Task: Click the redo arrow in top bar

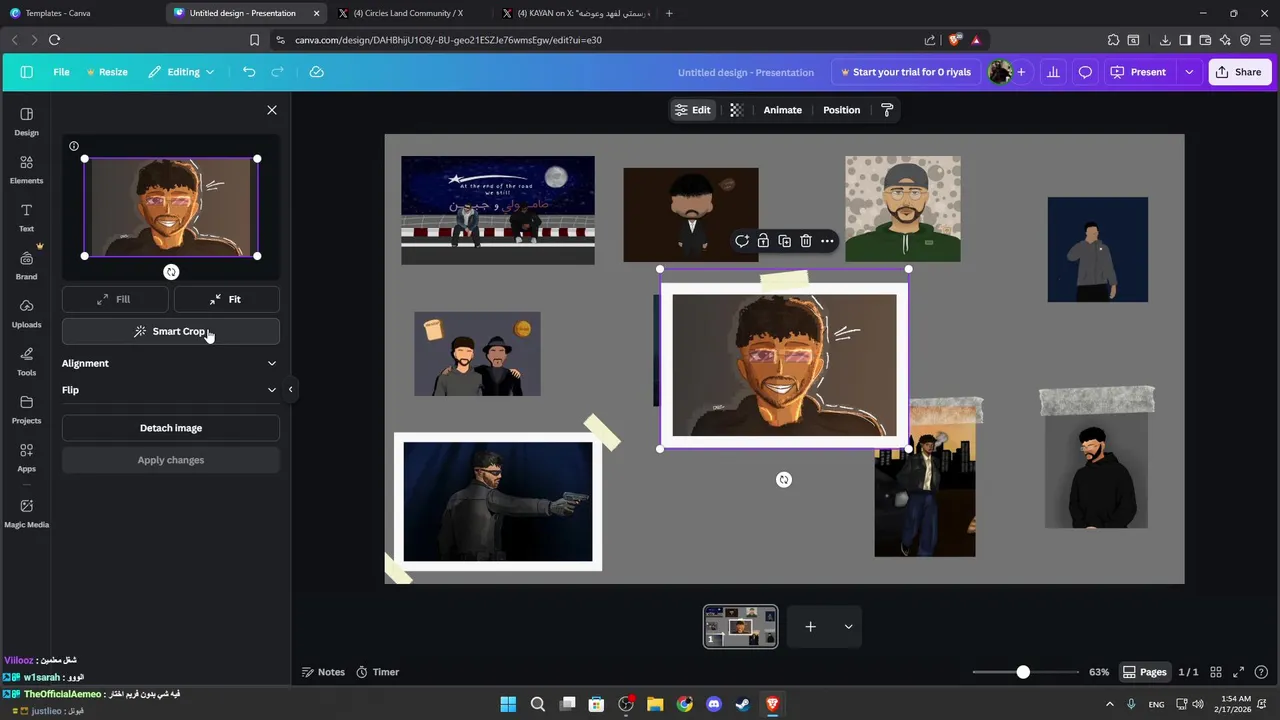Action: tap(278, 72)
